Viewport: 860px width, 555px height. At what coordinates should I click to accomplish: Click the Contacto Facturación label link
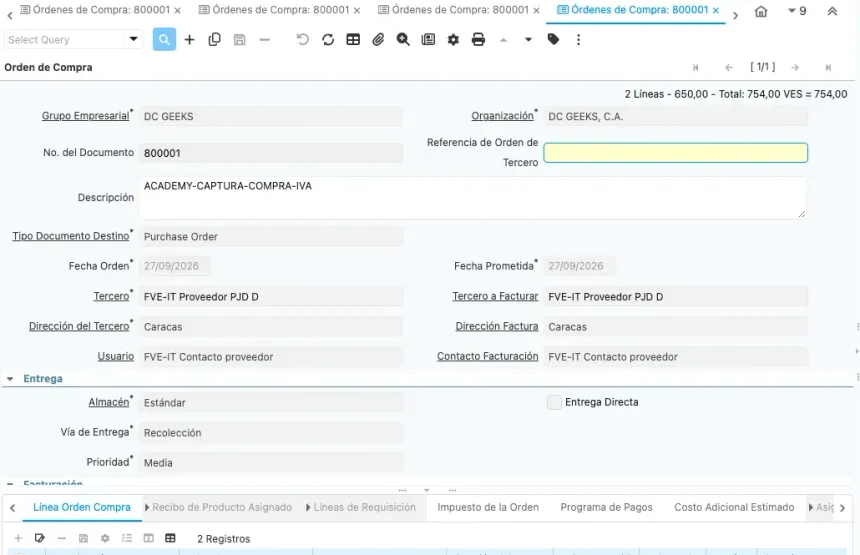pos(488,356)
